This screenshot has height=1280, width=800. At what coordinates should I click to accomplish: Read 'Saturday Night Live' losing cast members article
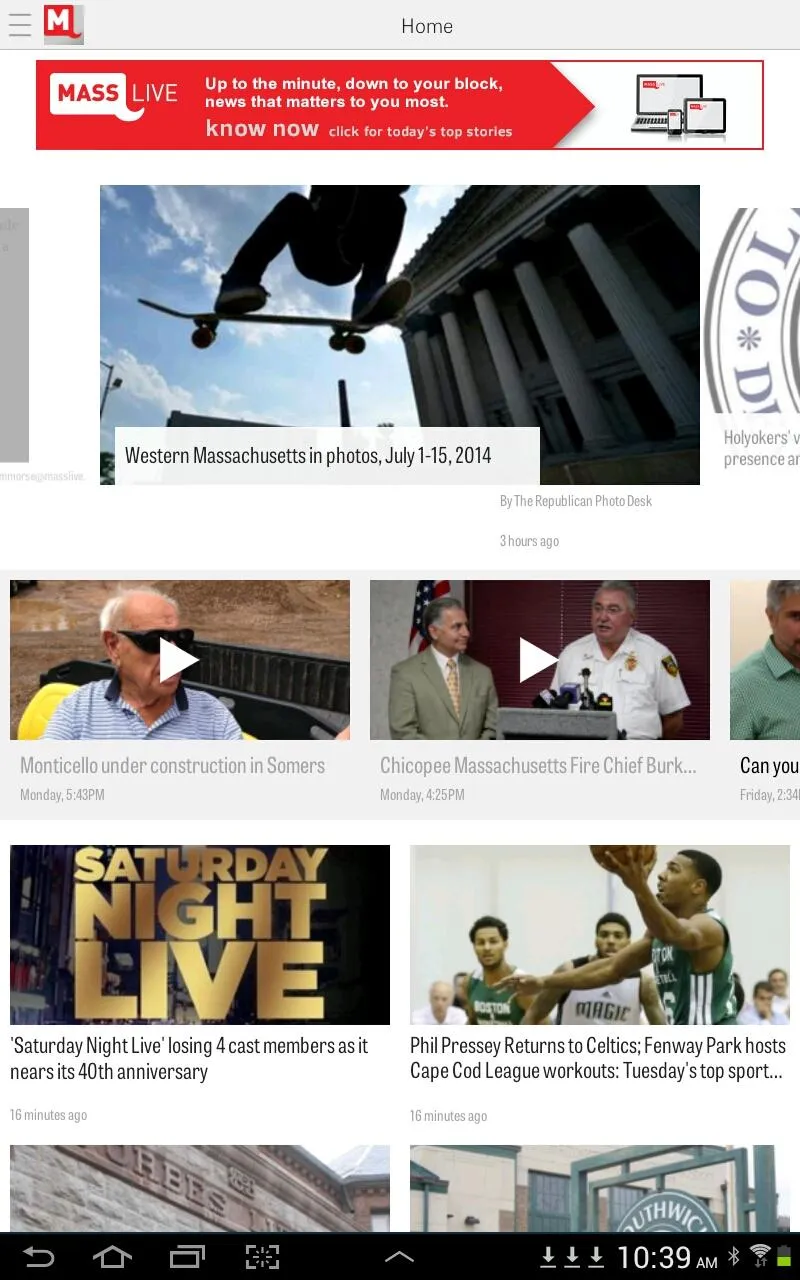(x=189, y=1059)
